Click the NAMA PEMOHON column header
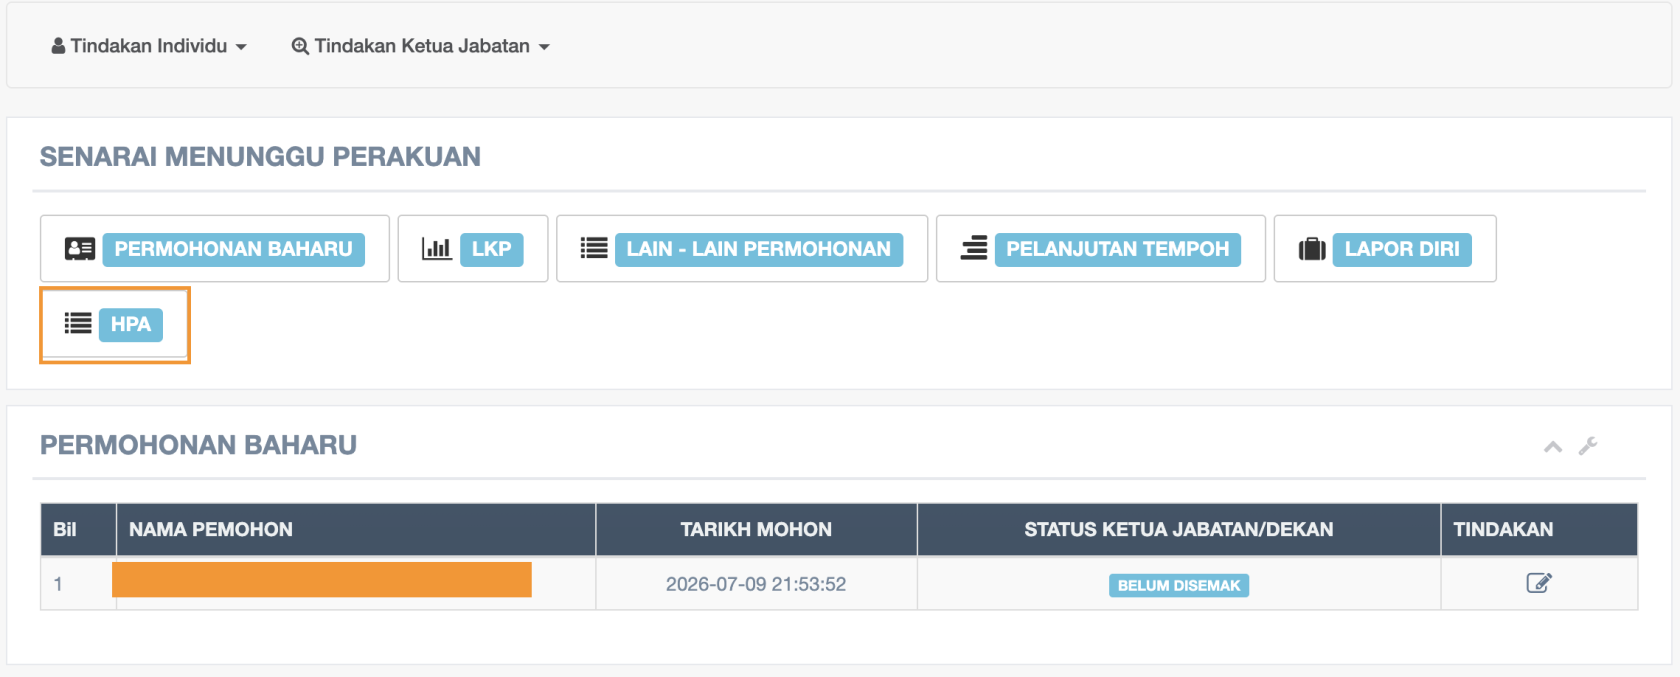Screen dimensions: 1680x677 356,529
